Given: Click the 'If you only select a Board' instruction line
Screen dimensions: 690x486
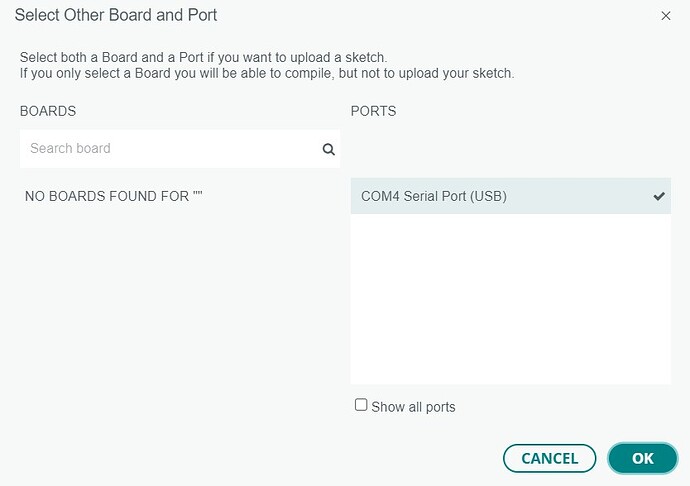Looking at the screenshot, I should pyautogui.click(x=267, y=73).
